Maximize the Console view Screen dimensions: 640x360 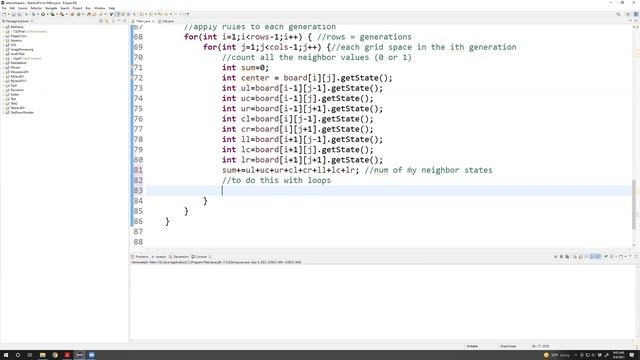[x=636, y=256]
